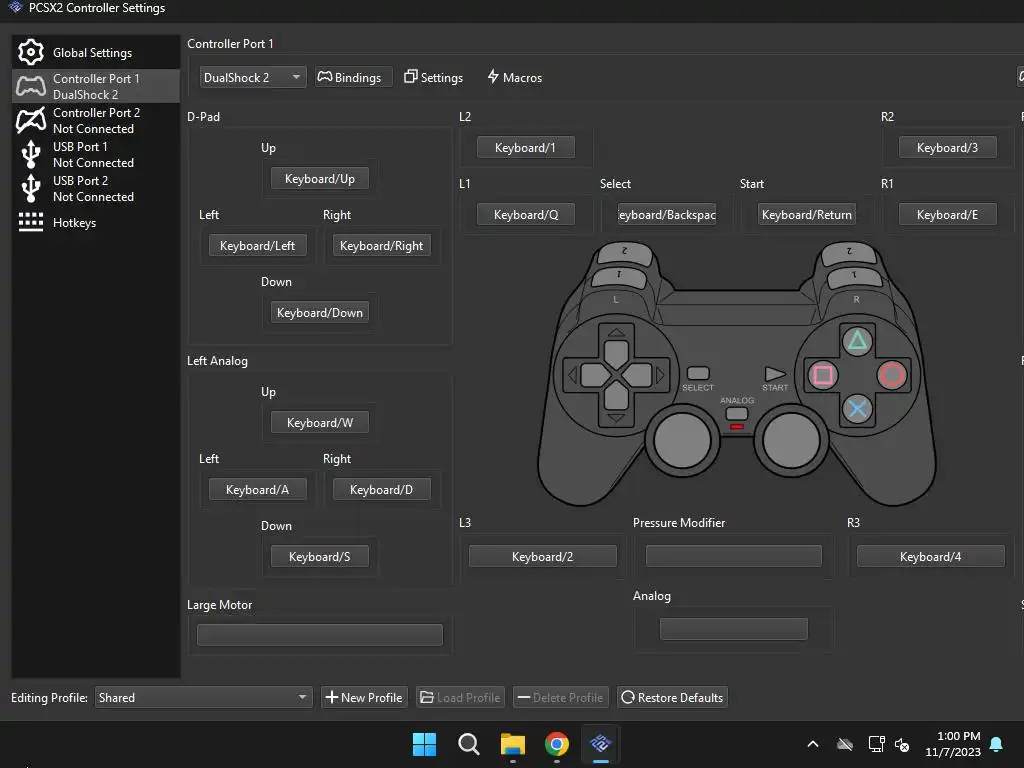
Task: Rebind Left Analog Left Keyboard/A
Action: 257,489
